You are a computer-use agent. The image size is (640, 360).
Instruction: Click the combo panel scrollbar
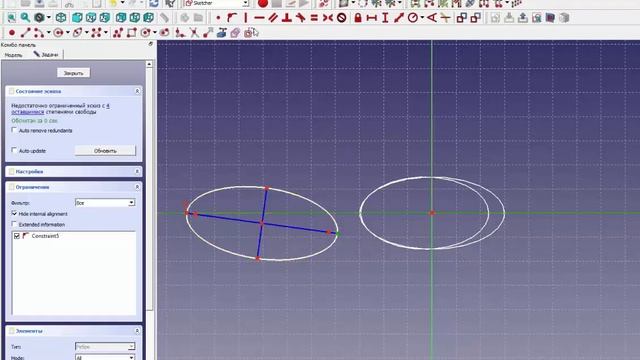click(149, 188)
